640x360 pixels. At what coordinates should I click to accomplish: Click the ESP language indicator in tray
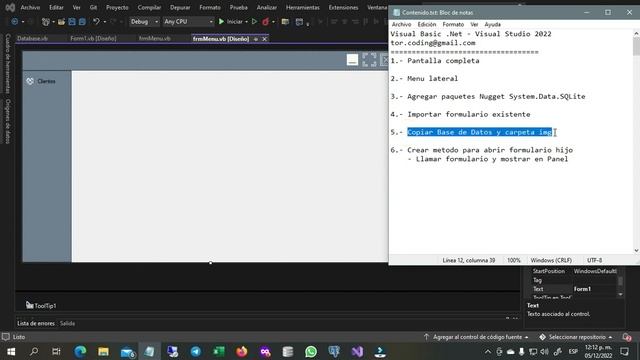573,351
